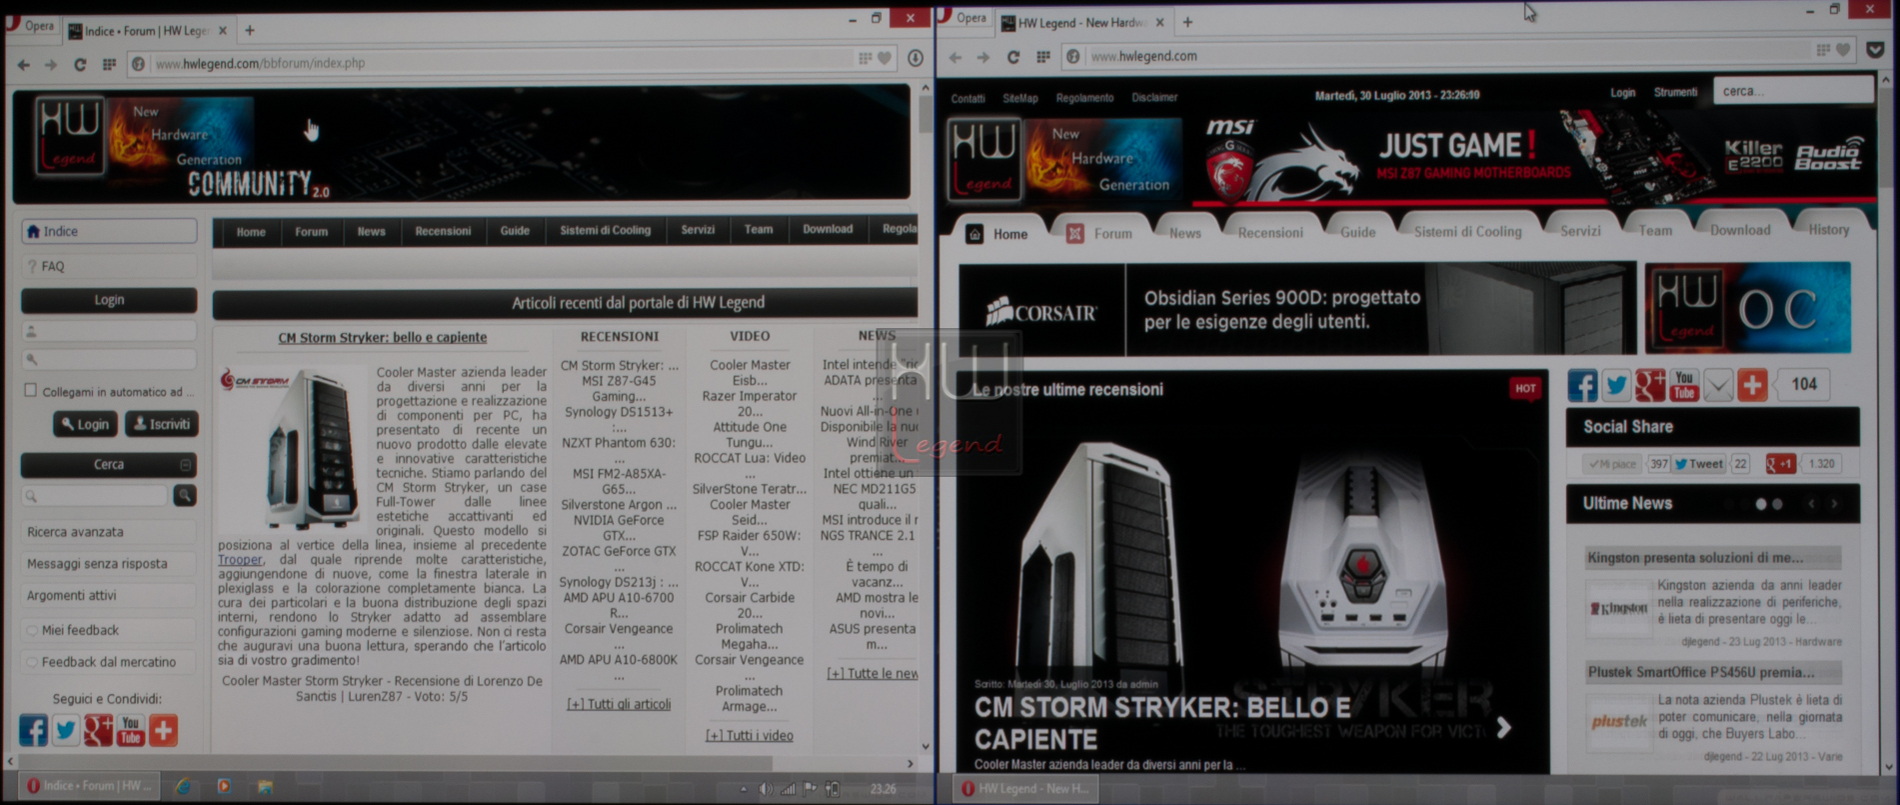Open YouTube icon under 'Seguici e Condividi'
The image size is (1900, 805).
(x=131, y=730)
